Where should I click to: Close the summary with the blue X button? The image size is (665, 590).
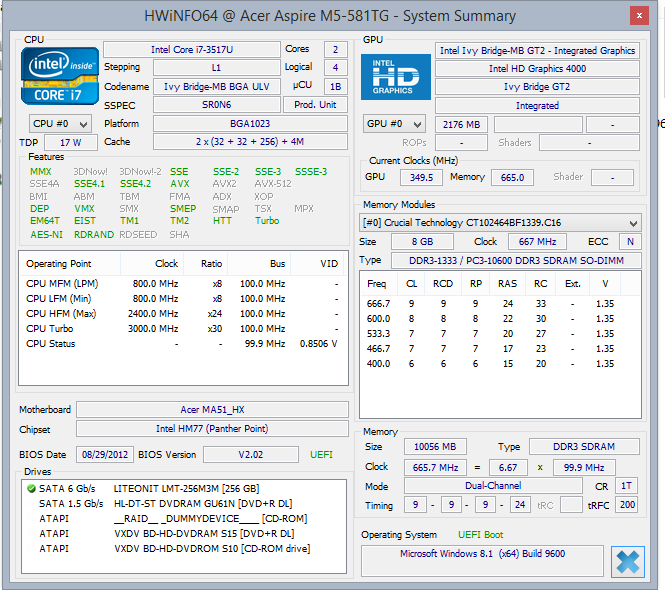tap(628, 561)
